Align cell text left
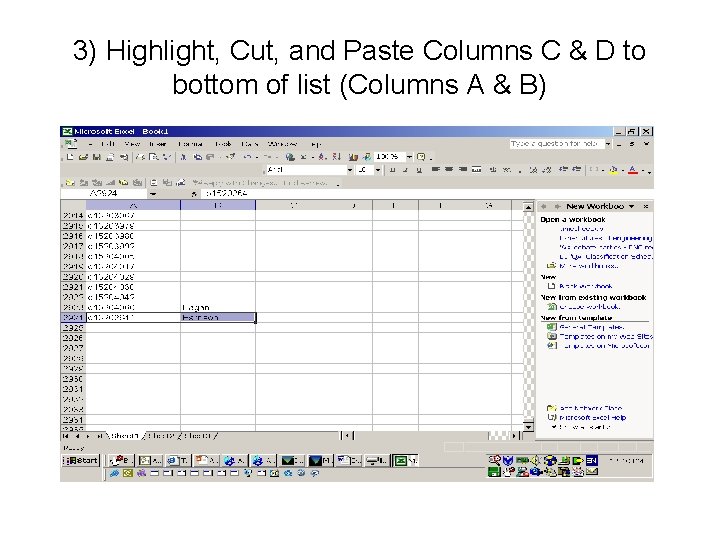This screenshot has height=540, width=720. pos(436,170)
